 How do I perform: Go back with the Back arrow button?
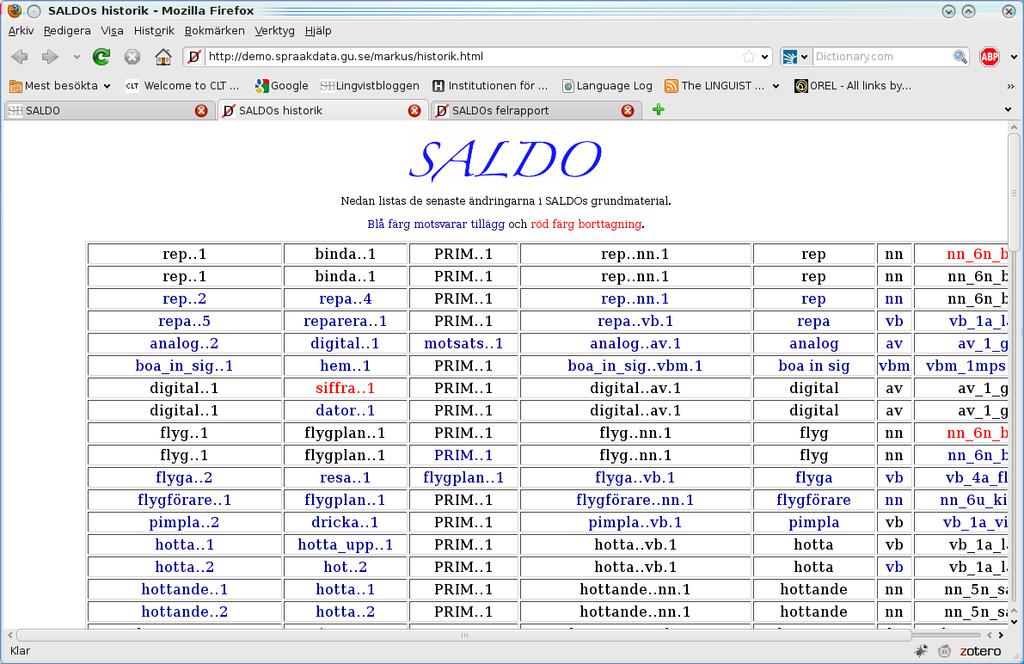[20, 57]
